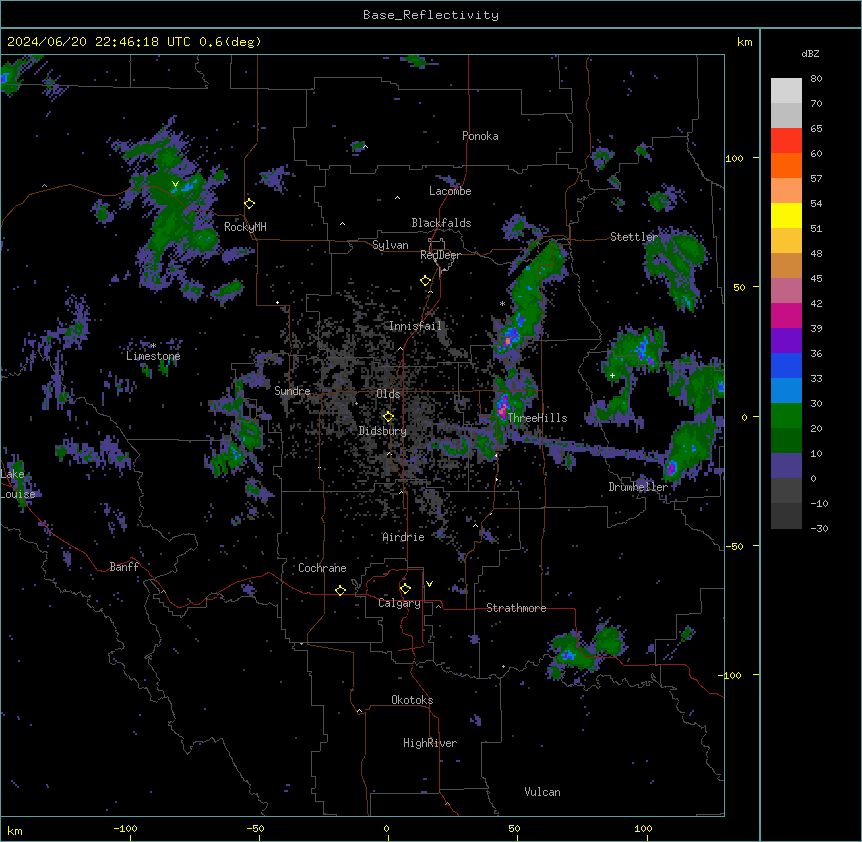Image resolution: width=862 pixels, height=842 pixels.
Task: Click the km unit label at top right
Action: [744, 42]
